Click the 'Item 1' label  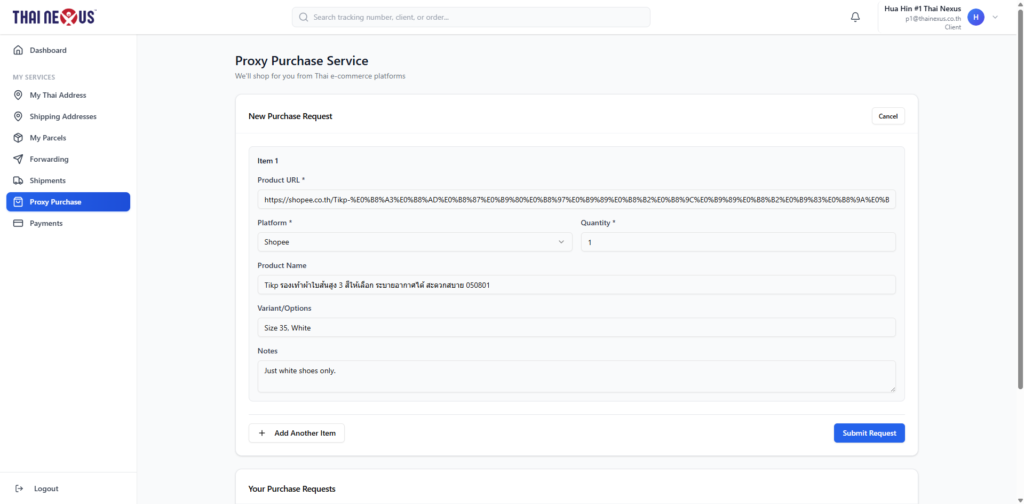(268, 161)
